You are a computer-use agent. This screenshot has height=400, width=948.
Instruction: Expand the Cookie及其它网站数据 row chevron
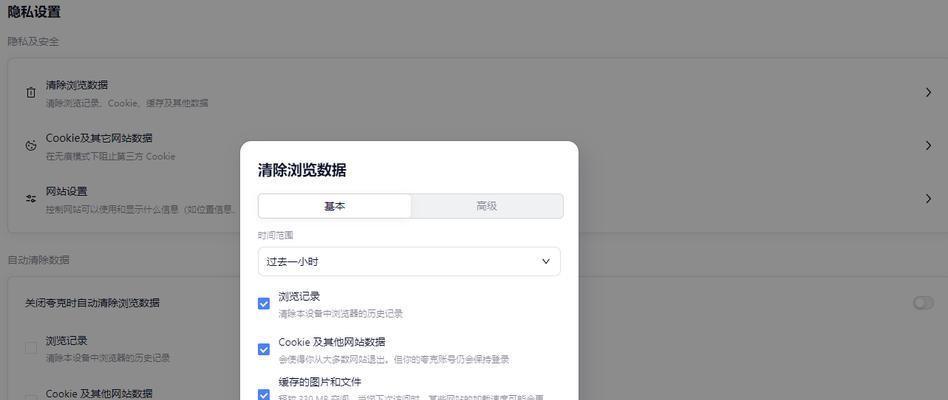pyautogui.click(x=928, y=146)
